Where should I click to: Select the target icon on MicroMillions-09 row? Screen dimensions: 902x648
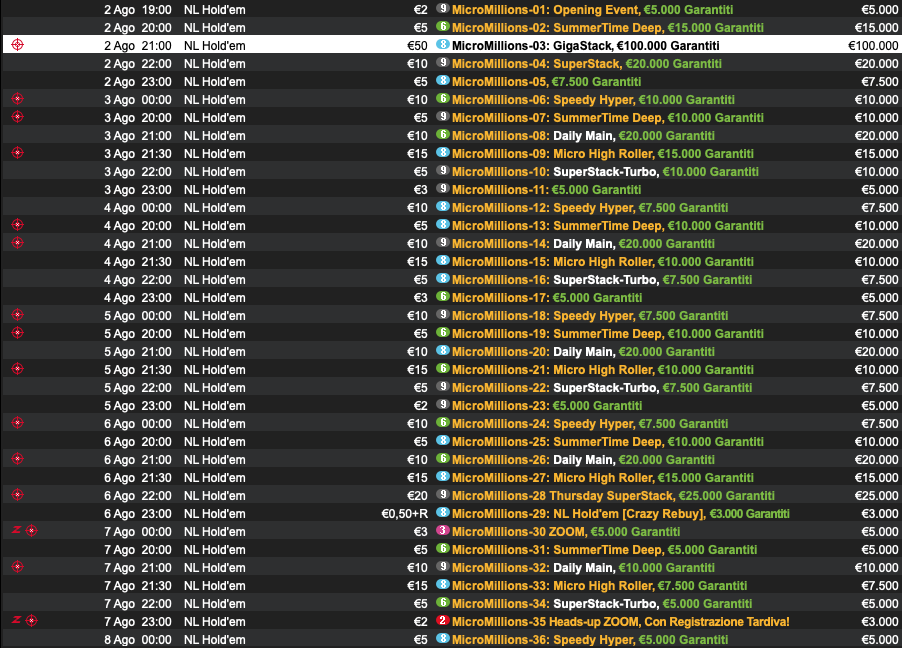(18, 153)
